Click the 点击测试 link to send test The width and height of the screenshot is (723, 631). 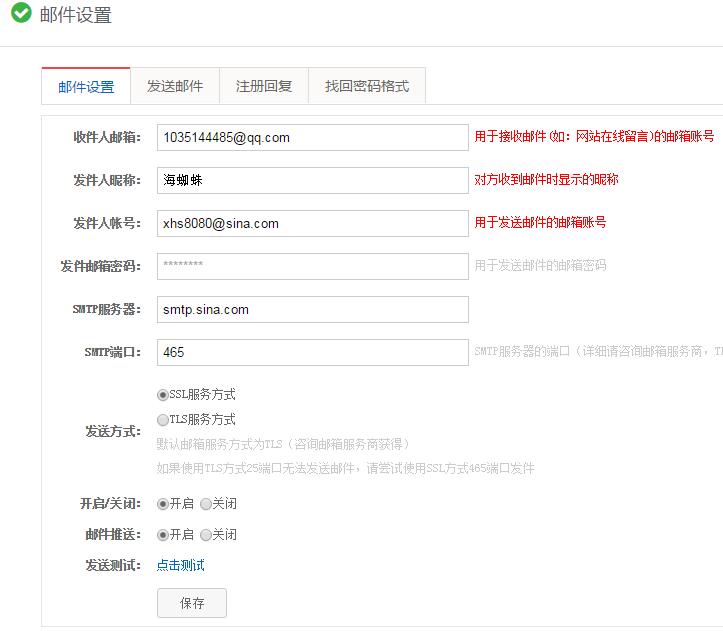(181, 566)
